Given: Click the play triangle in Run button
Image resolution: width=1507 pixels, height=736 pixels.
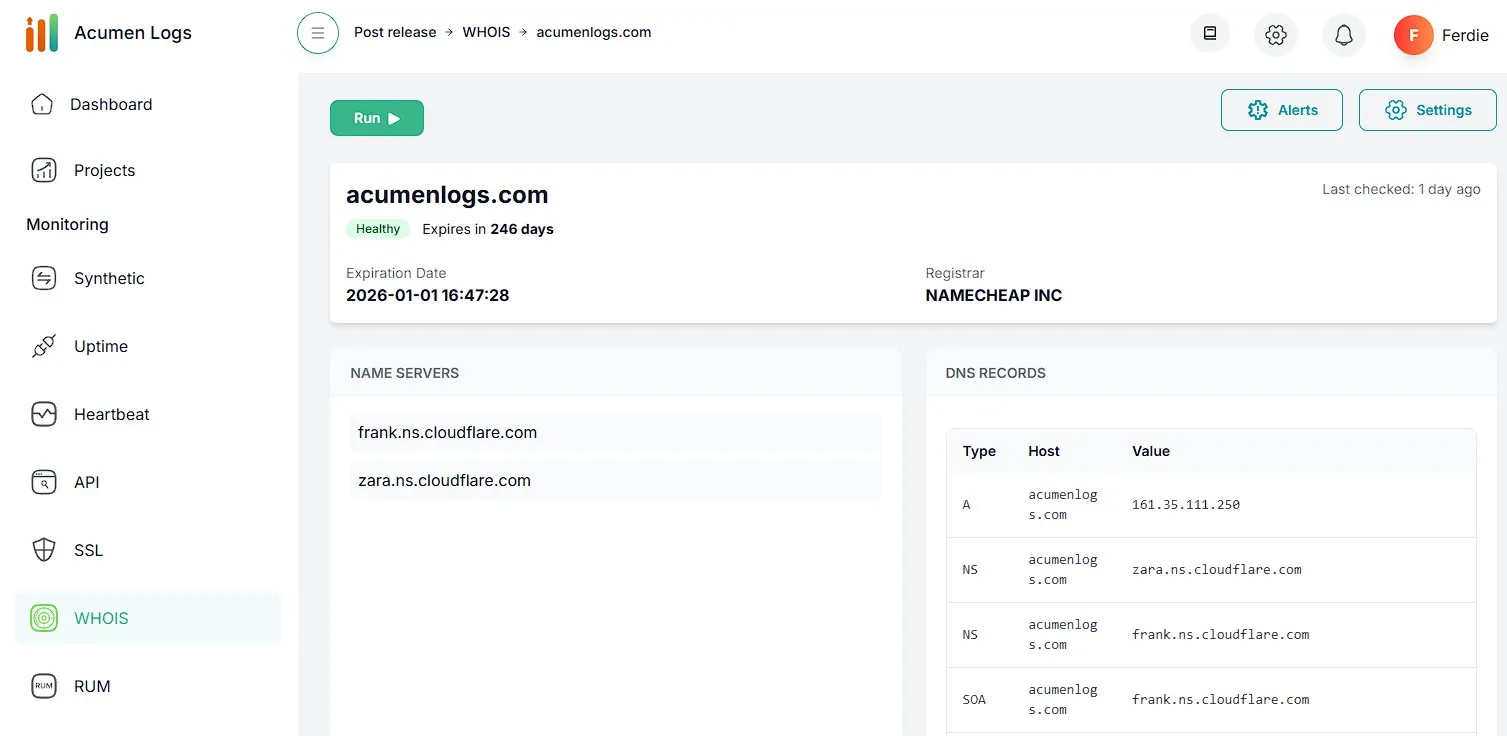Looking at the screenshot, I should tap(394, 118).
